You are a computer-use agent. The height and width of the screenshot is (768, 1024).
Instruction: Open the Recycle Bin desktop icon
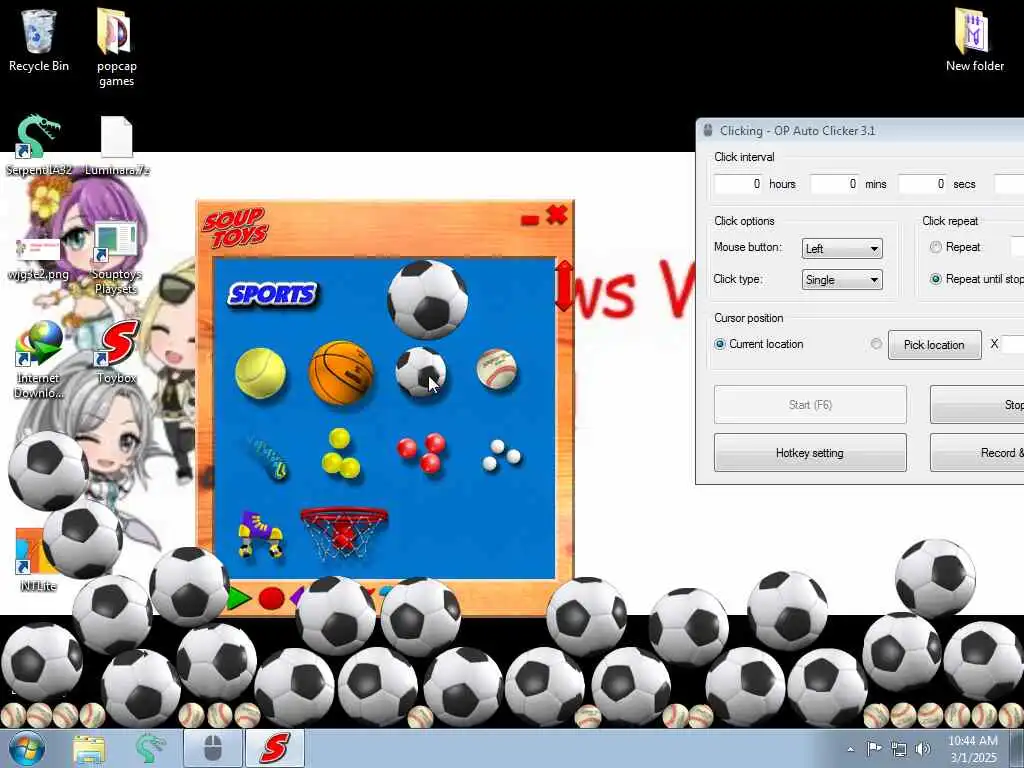39,40
